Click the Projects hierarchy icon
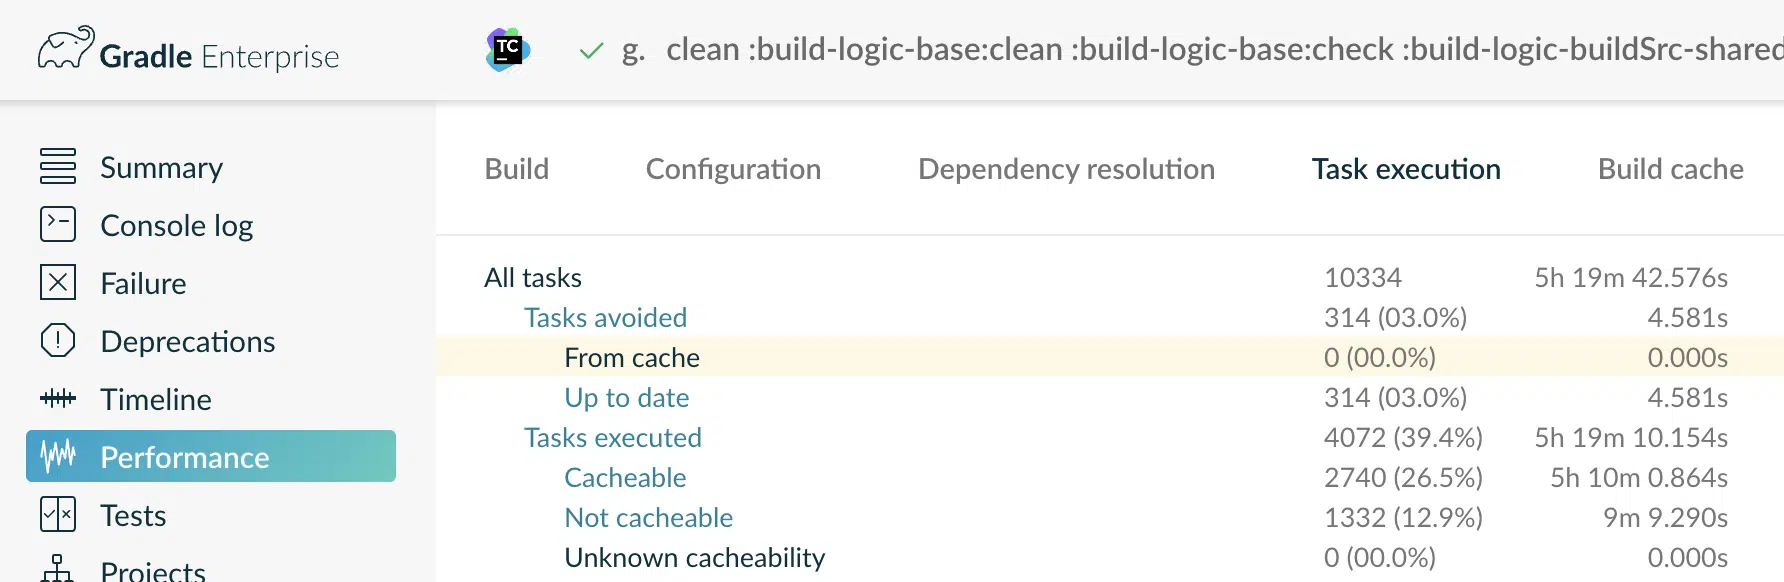The height and width of the screenshot is (582, 1784). (58, 568)
